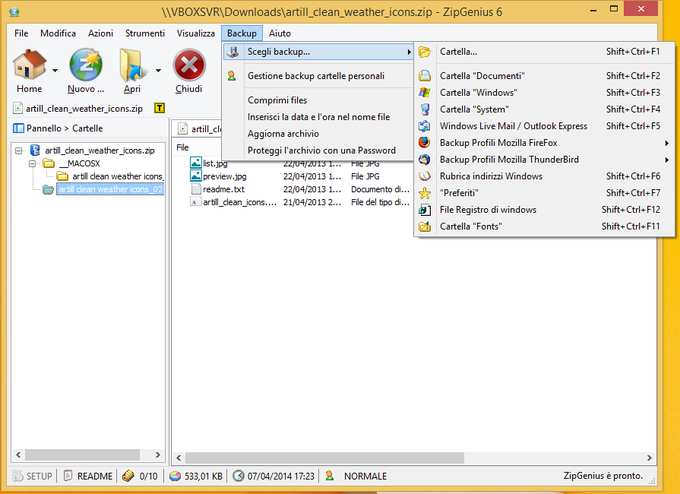Click the README status bar icon
The image size is (680, 494).
click(x=68, y=476)
